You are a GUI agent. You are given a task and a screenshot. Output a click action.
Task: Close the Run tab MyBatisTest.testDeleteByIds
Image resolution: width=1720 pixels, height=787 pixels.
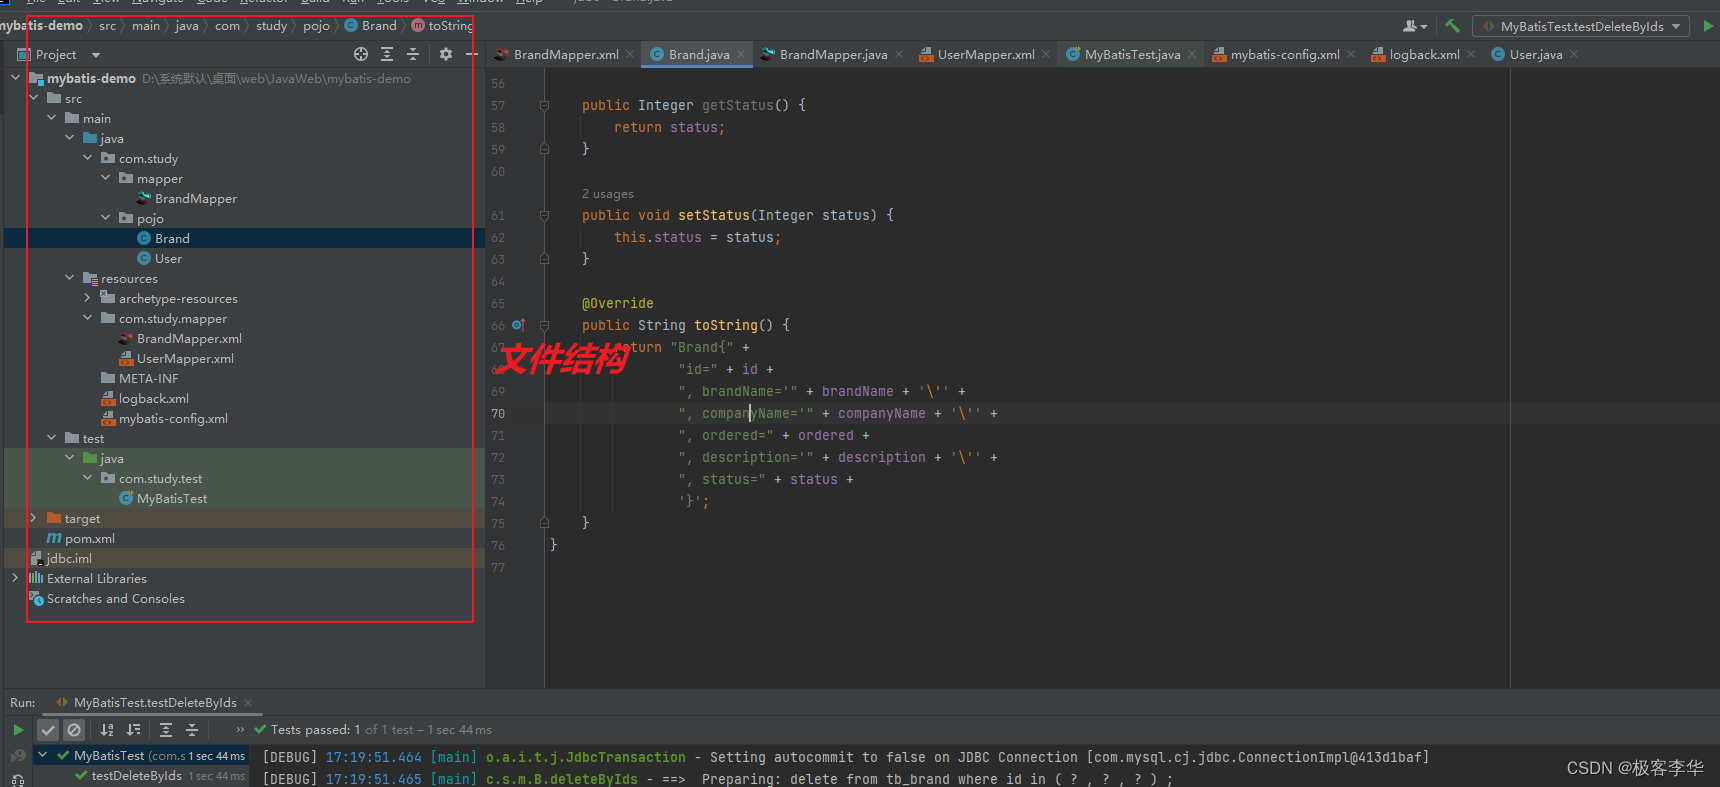[248, 703]
